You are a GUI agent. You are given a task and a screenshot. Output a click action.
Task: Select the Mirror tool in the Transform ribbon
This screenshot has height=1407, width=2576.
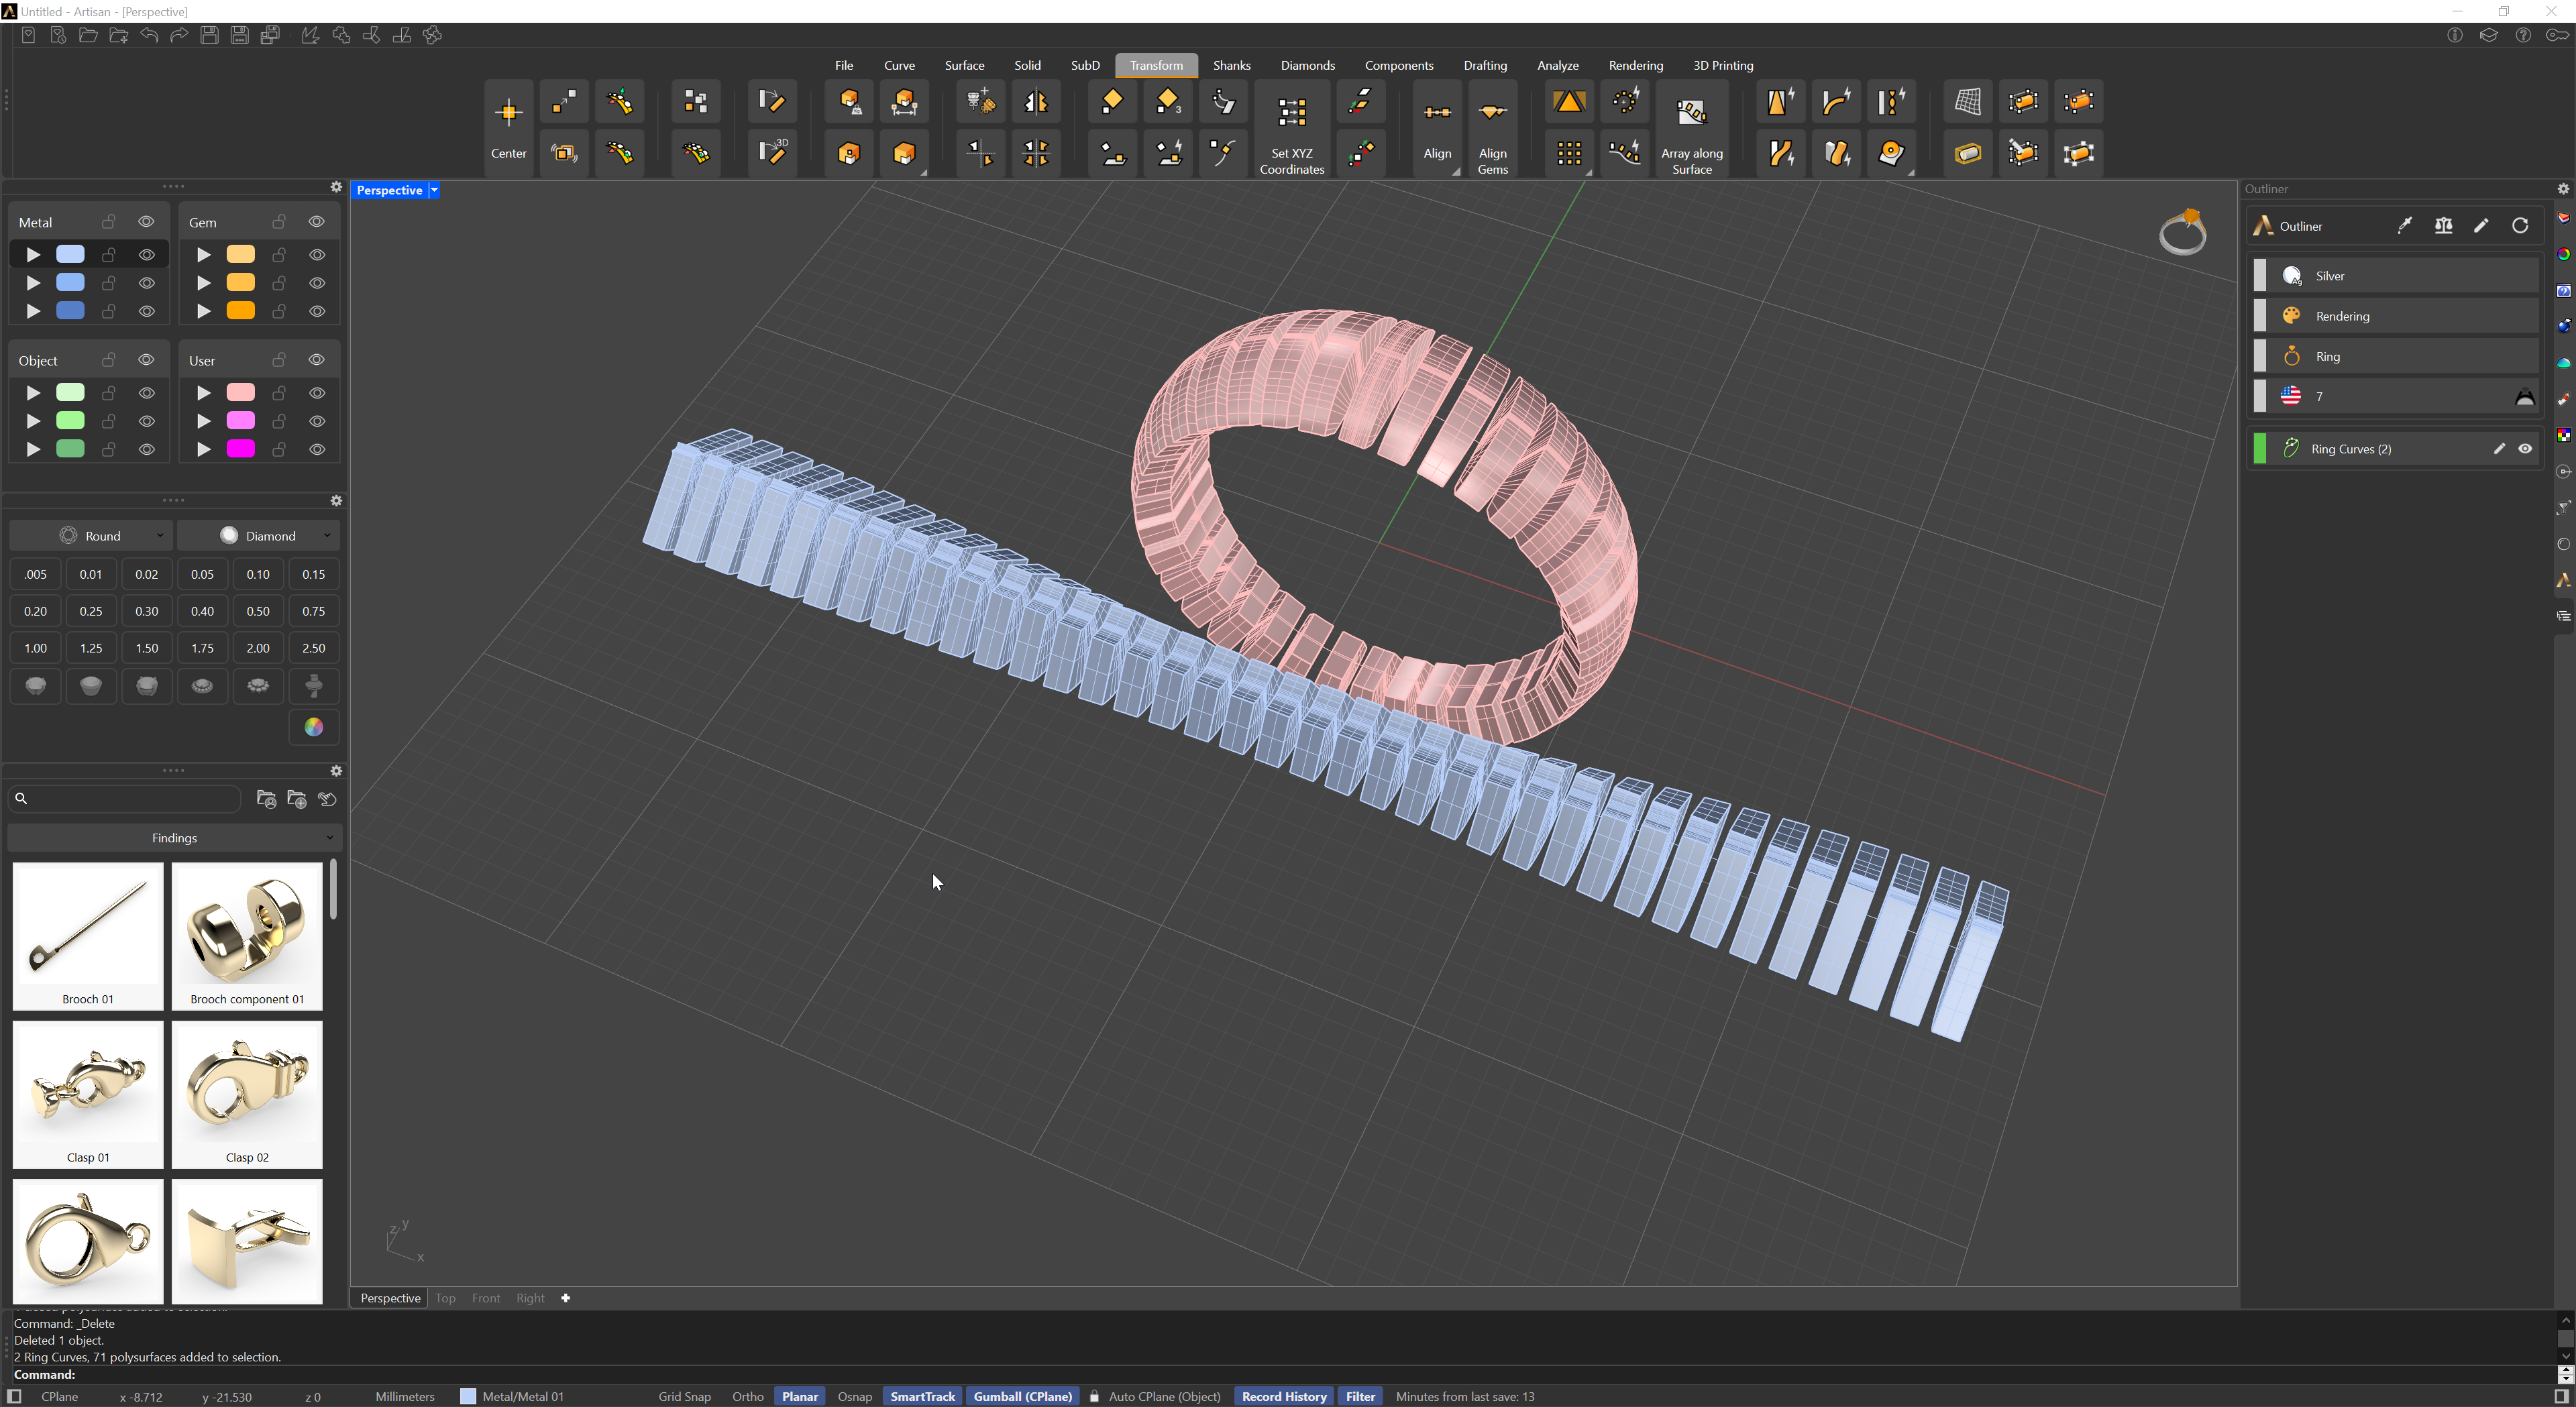coord(1036,102)
